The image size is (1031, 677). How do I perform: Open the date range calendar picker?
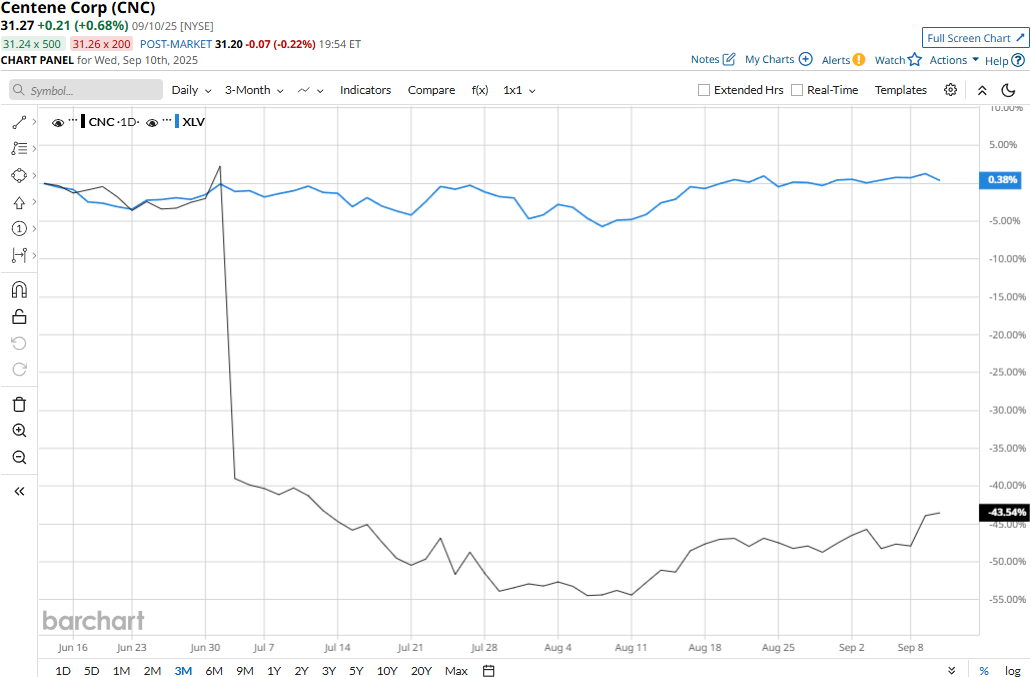pos(489,670)
